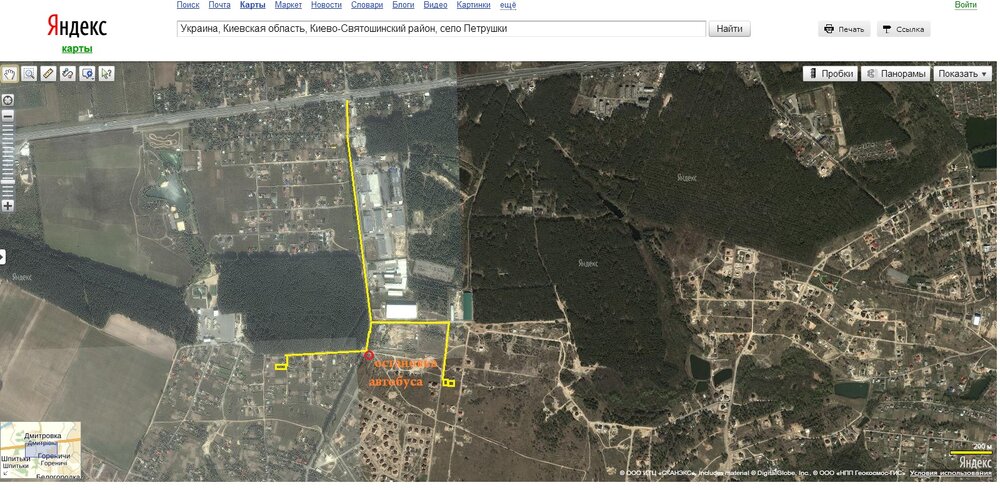Open the ещё more services link
The image size is (1000, 490).
click(x=508, y=5)
